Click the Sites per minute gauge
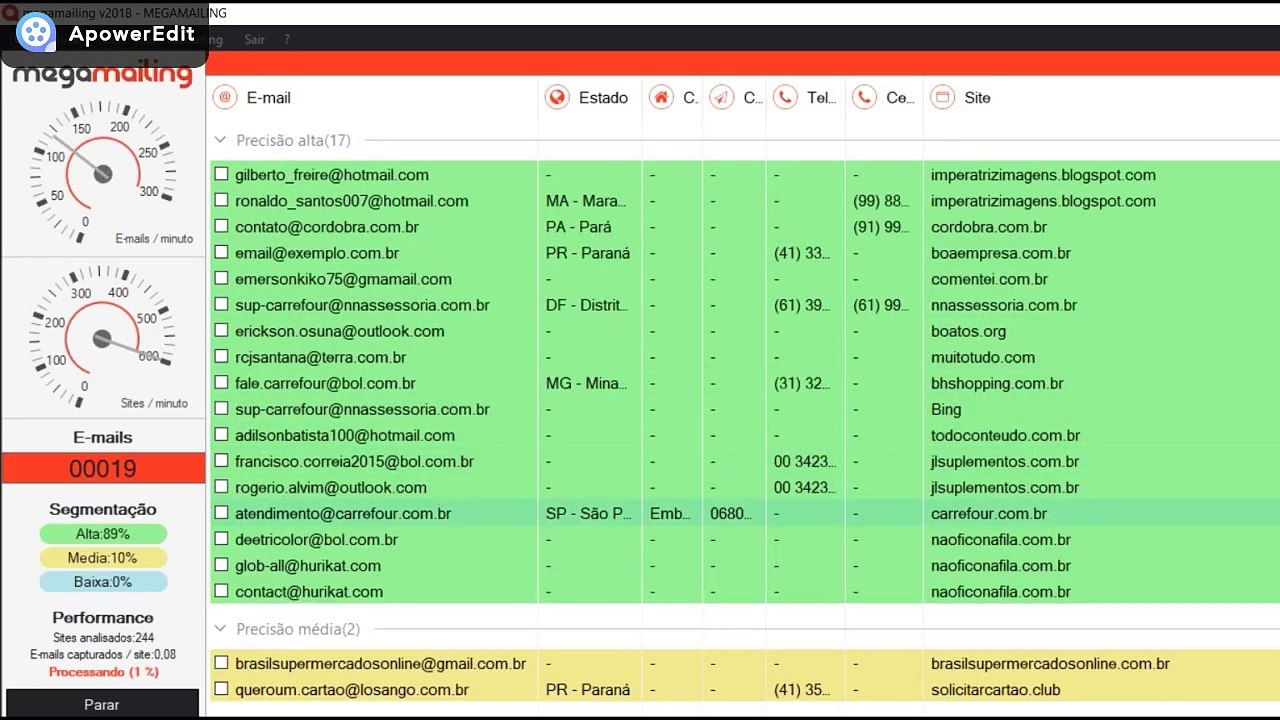Image resolution: width=1280 pixels, height=720 pixels. (102, 337)
